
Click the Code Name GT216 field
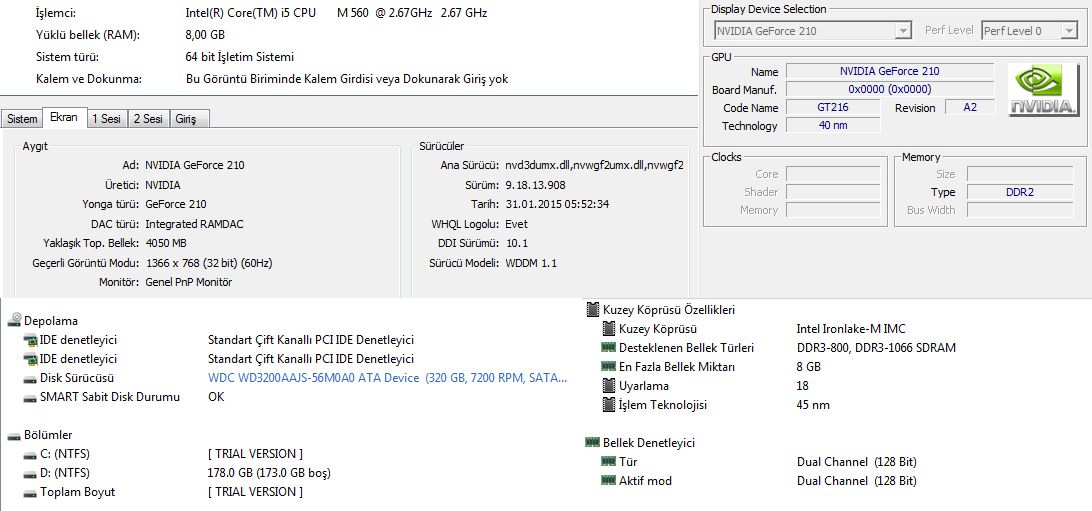click(833, 108)
